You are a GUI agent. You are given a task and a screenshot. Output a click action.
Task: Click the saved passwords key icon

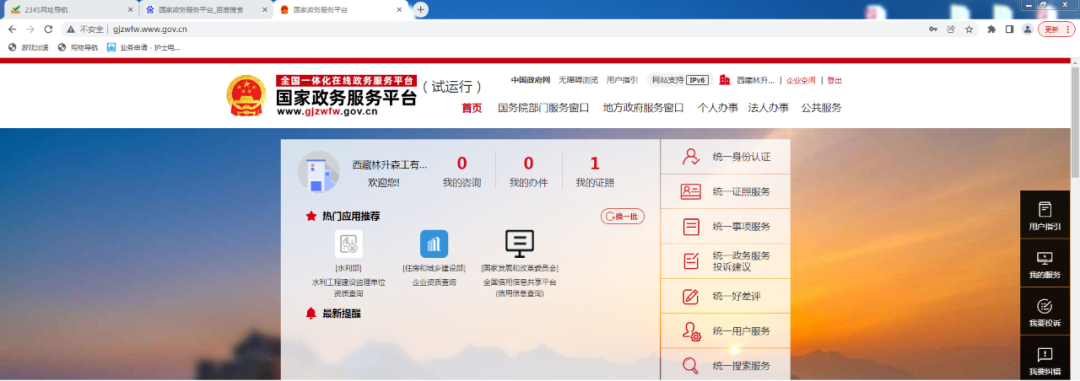(x=933, y=29)
